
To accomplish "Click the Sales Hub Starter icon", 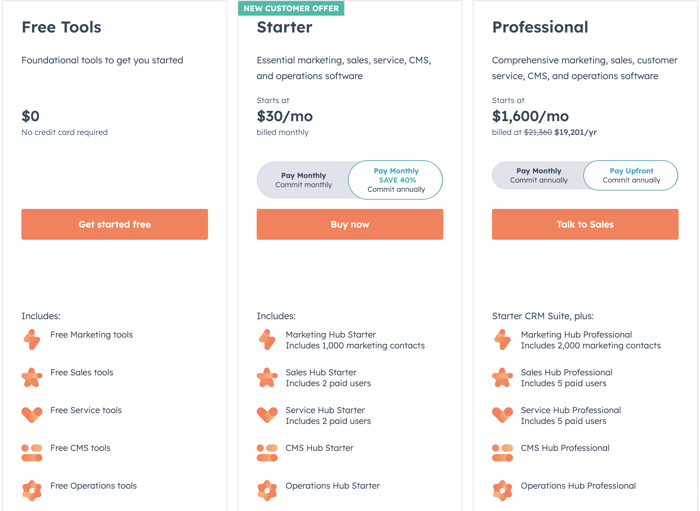I will (x=267, y=377).
